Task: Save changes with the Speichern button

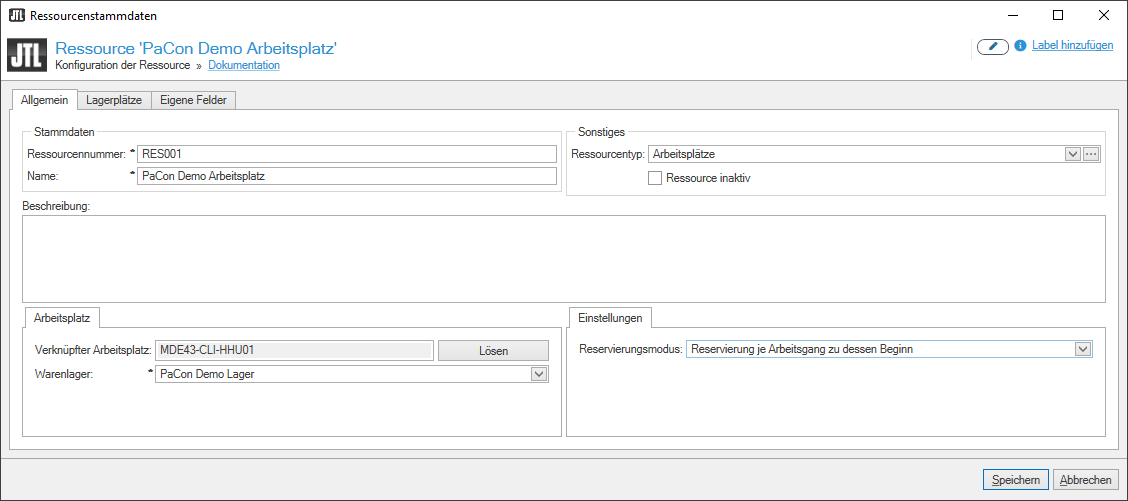Action: [x=1016, y=480]
